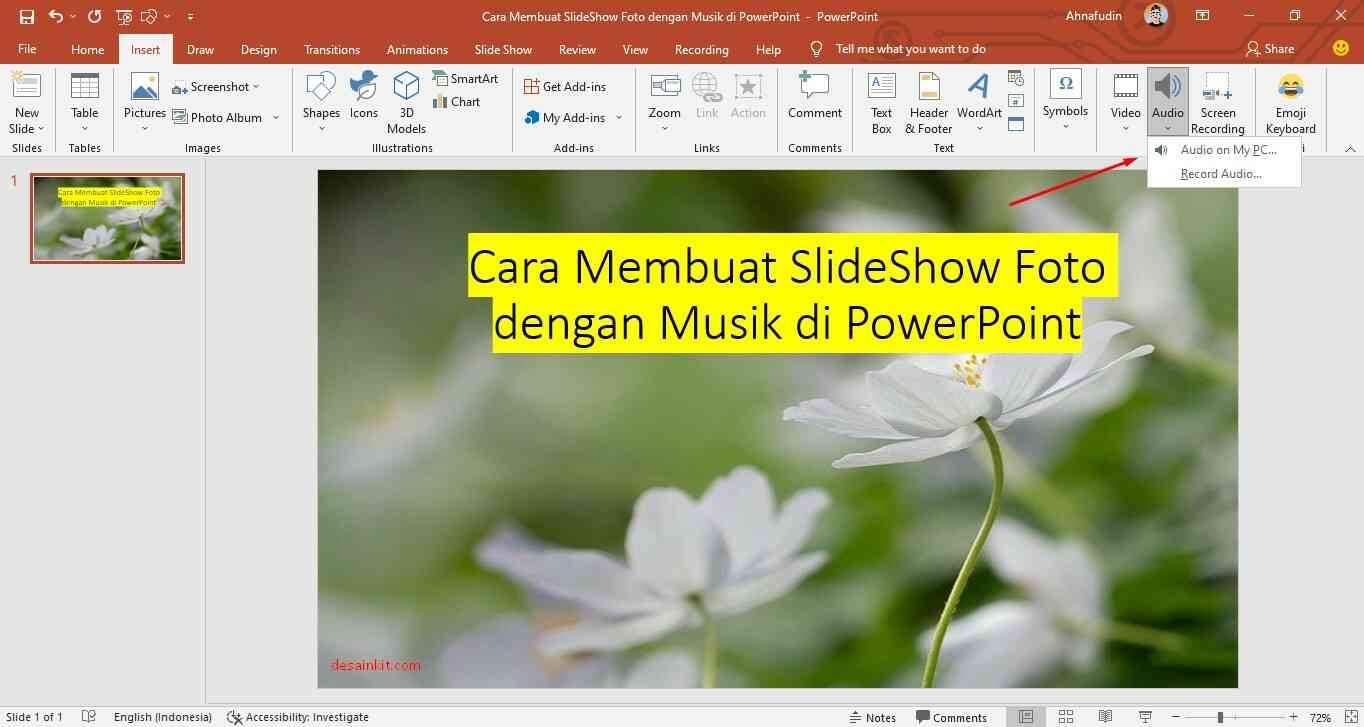Open the Emoji Keyboard
Image resolution: width=1364 pixels, height=727 pixels.
[x=1290, y=103]
